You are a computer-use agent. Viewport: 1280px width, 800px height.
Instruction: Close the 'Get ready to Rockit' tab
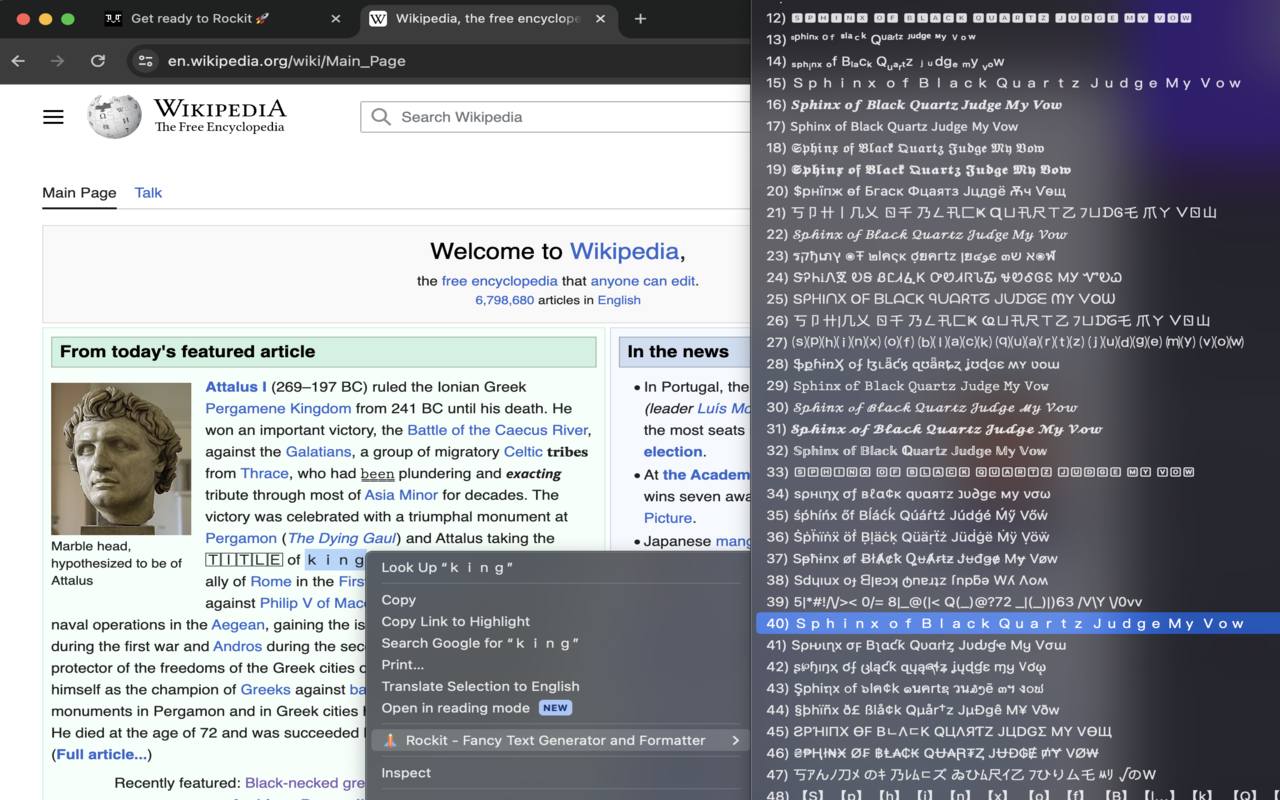pyautogui.click(x=336, y=19)
